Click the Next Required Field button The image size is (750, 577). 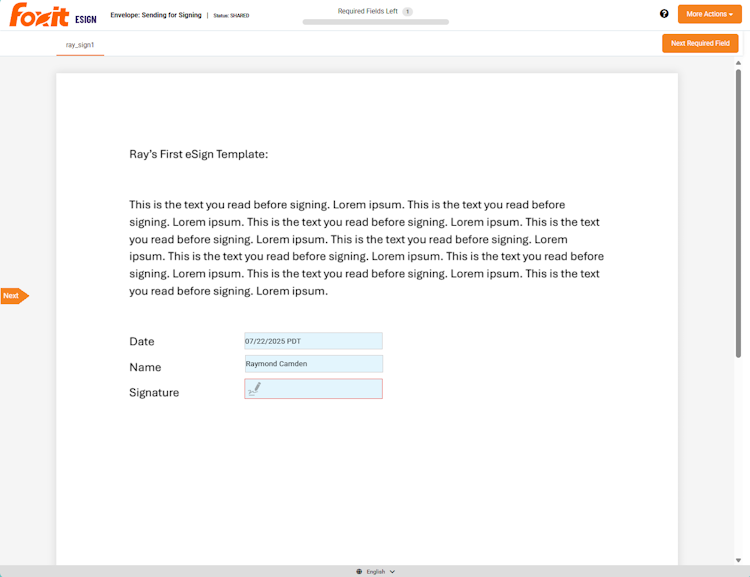click(x=700, y=43)
